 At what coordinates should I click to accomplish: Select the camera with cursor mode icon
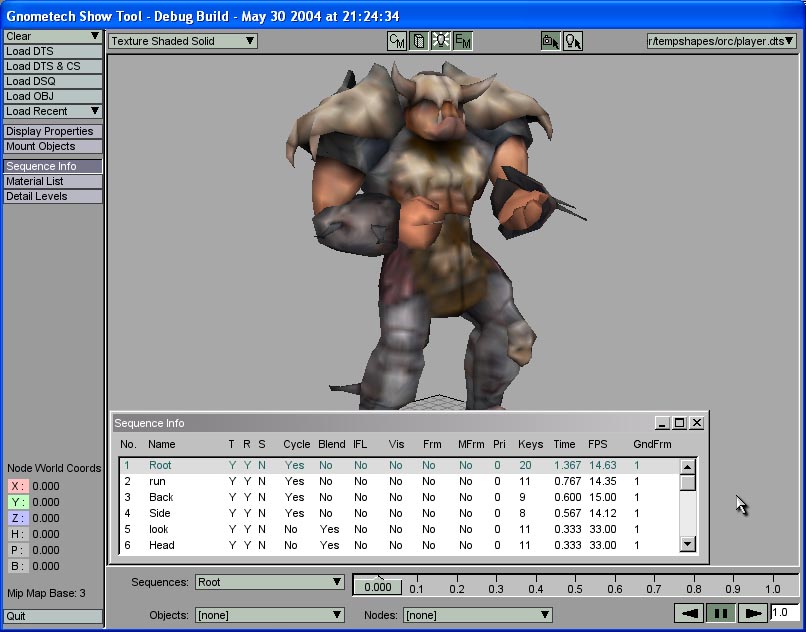(x=551, y=41)
